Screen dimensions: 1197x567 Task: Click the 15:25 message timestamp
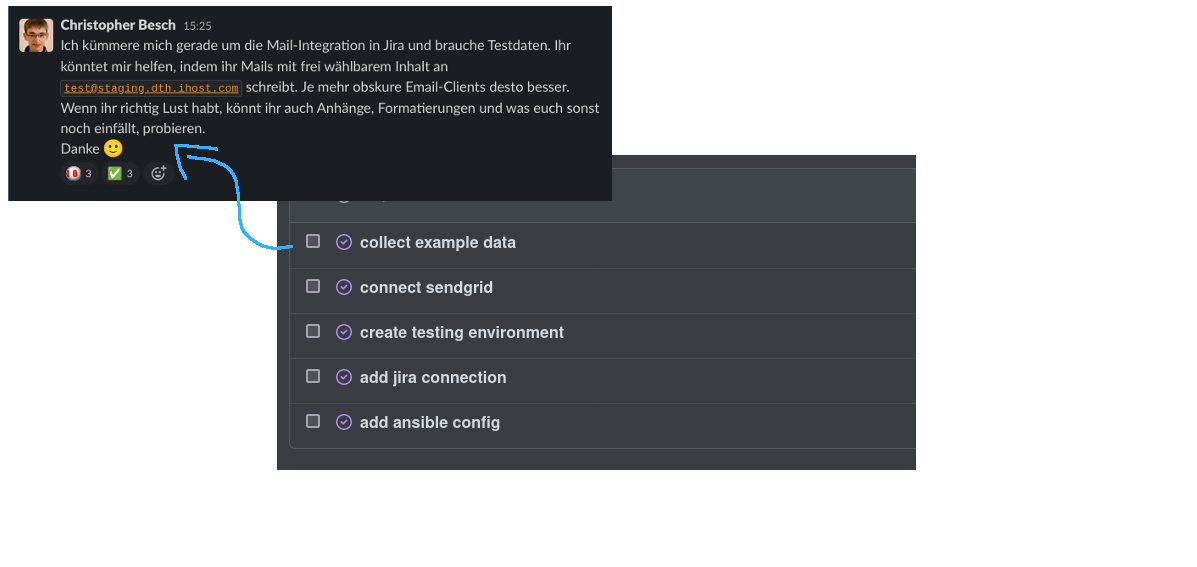197,26
